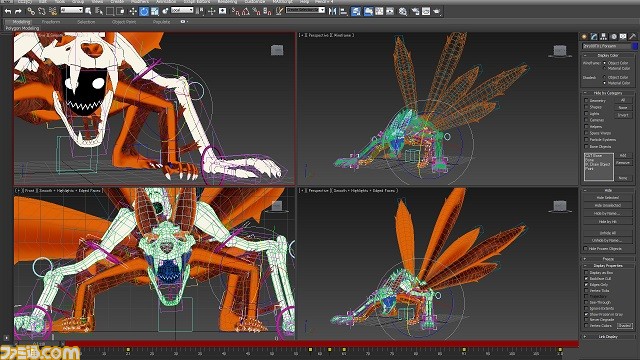
Task: Enable the Bone Objects hide checkbox
Action: (x=586, y=146)
